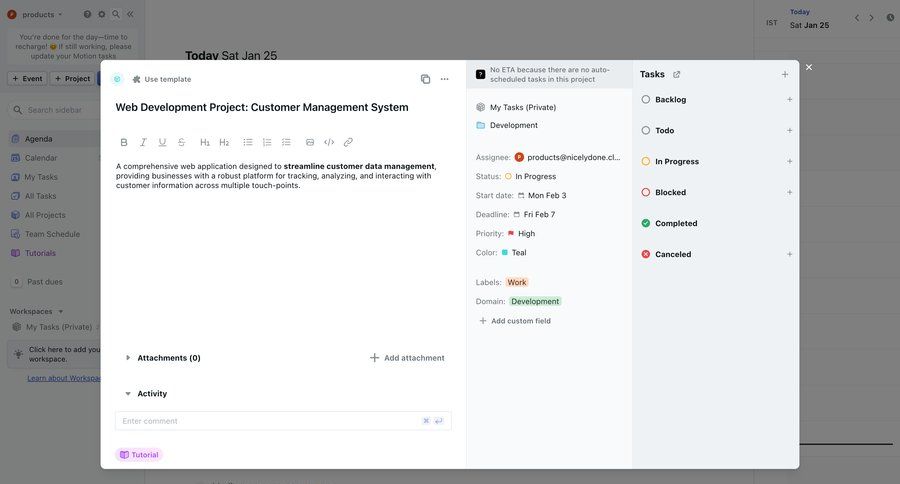900x484 pixels.
Task: Add task to Canceled section
Action: coord(789,254)
